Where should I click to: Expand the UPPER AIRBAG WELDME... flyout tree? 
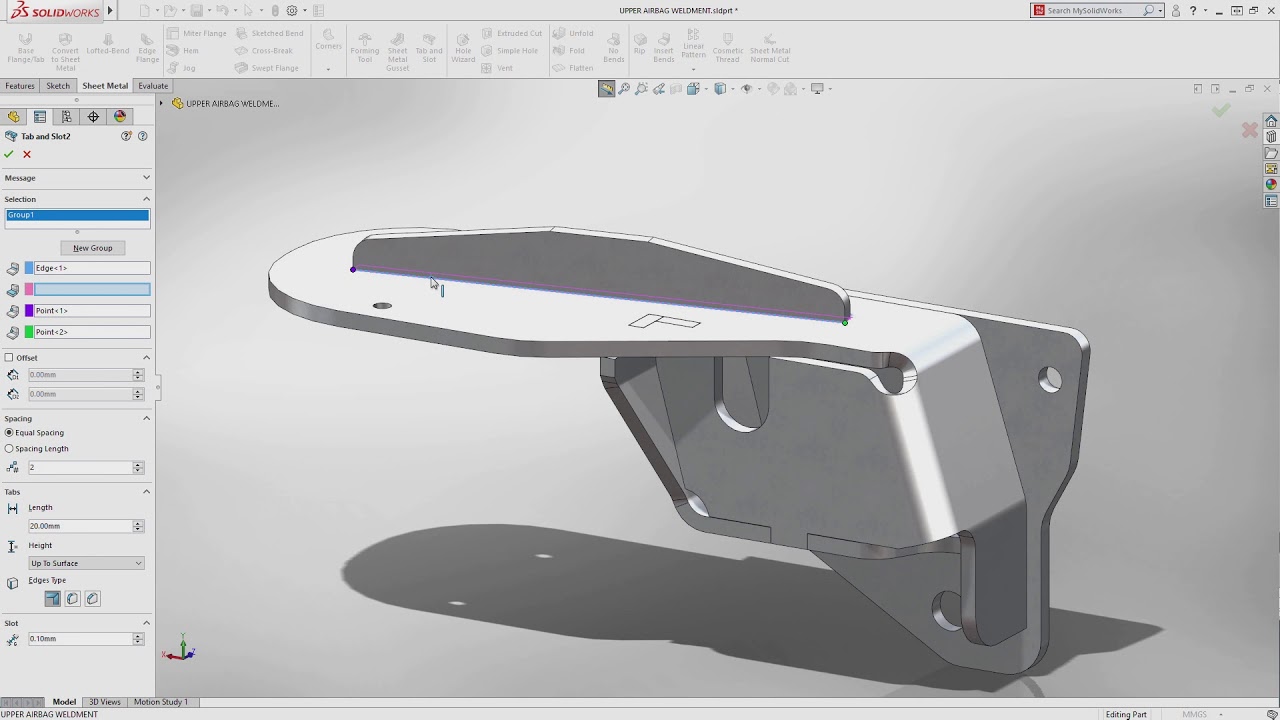point(163,103)
